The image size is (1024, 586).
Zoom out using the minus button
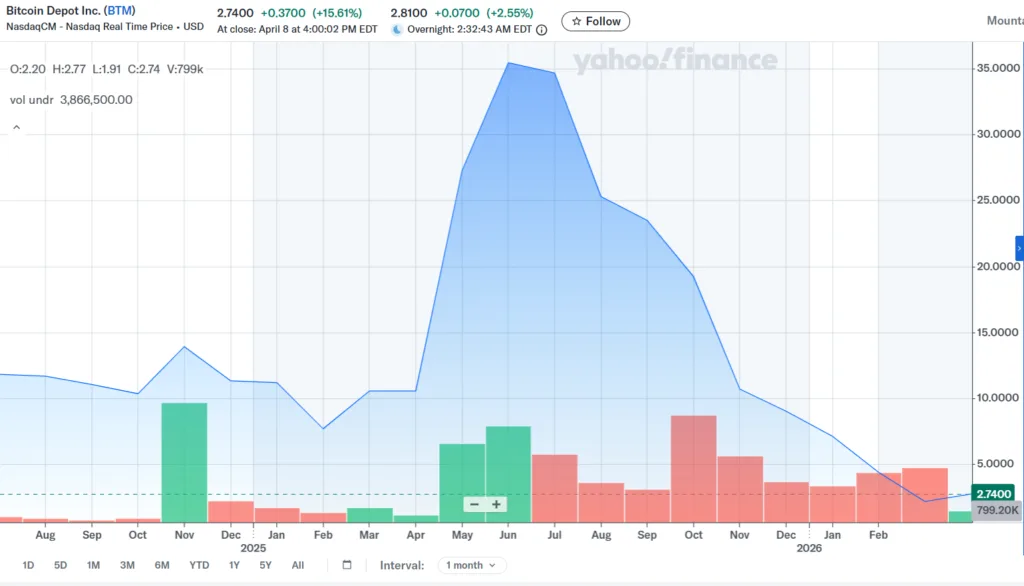click(x=474, y=504)
